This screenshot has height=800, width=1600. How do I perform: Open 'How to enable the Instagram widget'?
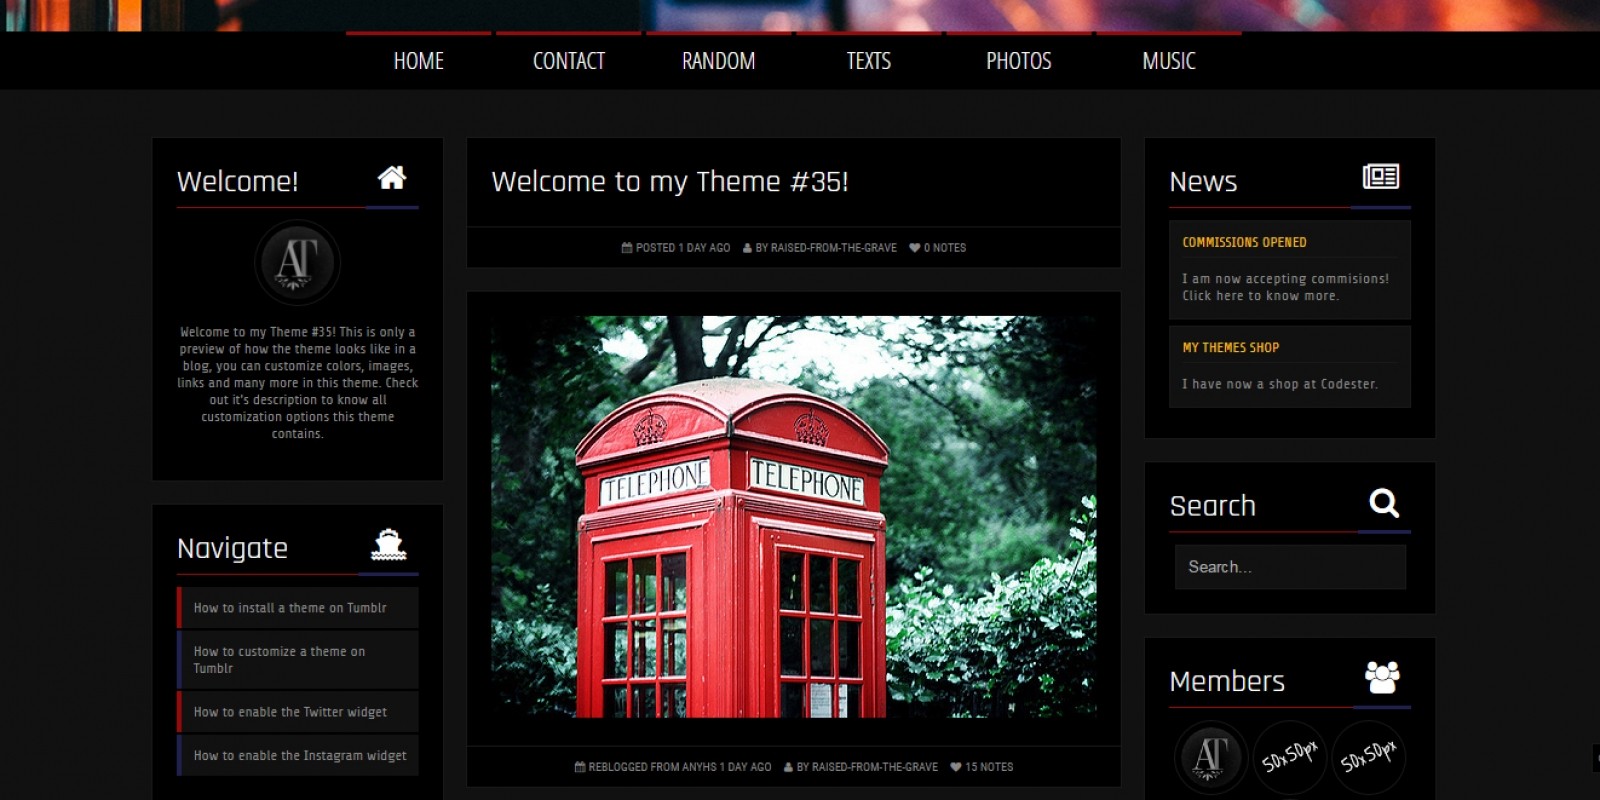tap(298, 756)
